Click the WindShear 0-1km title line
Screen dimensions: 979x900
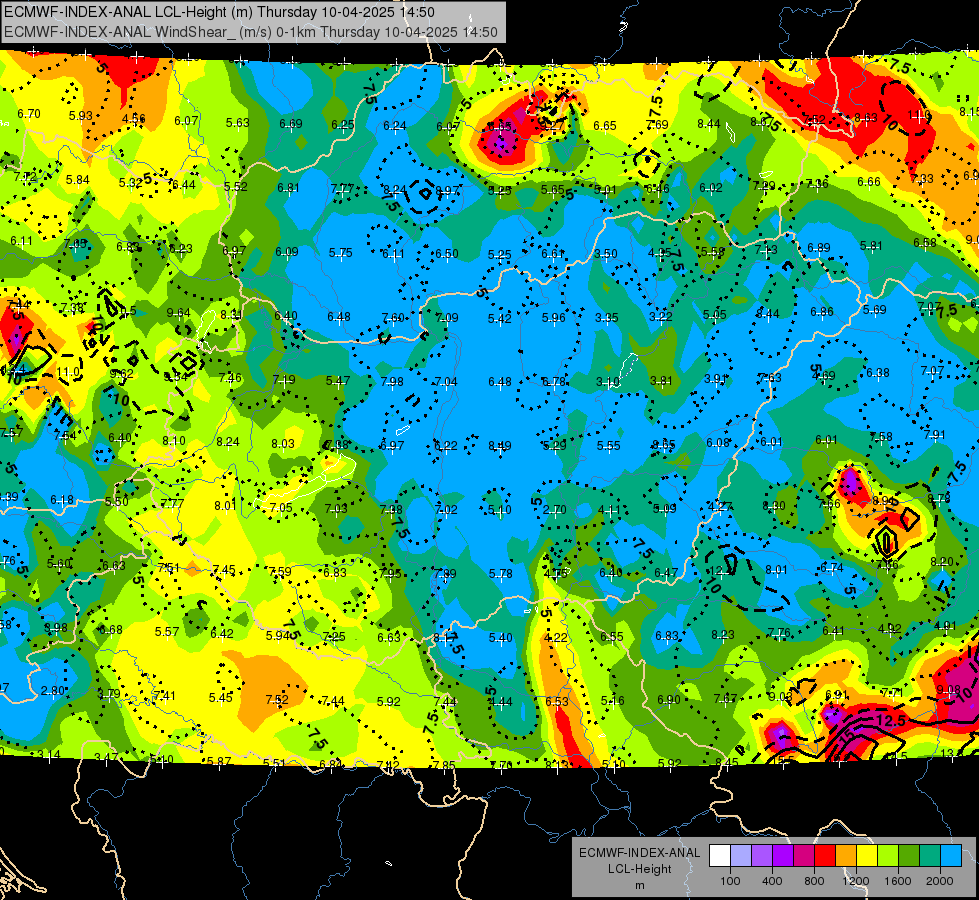point(251,32)
